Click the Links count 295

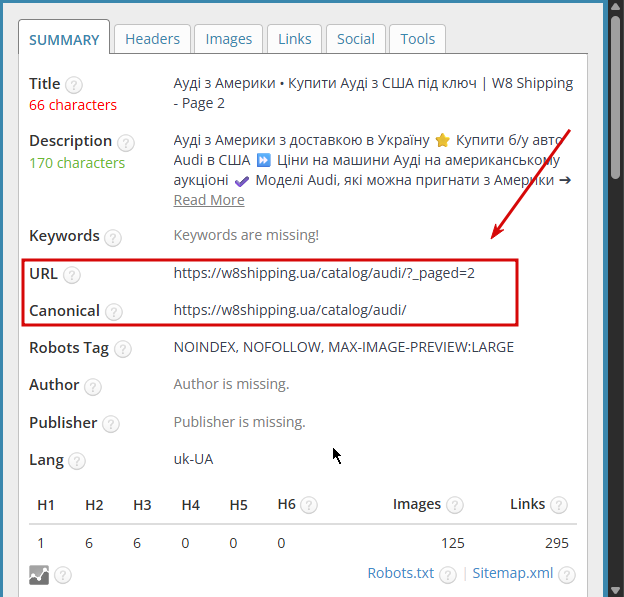[557, 543]
